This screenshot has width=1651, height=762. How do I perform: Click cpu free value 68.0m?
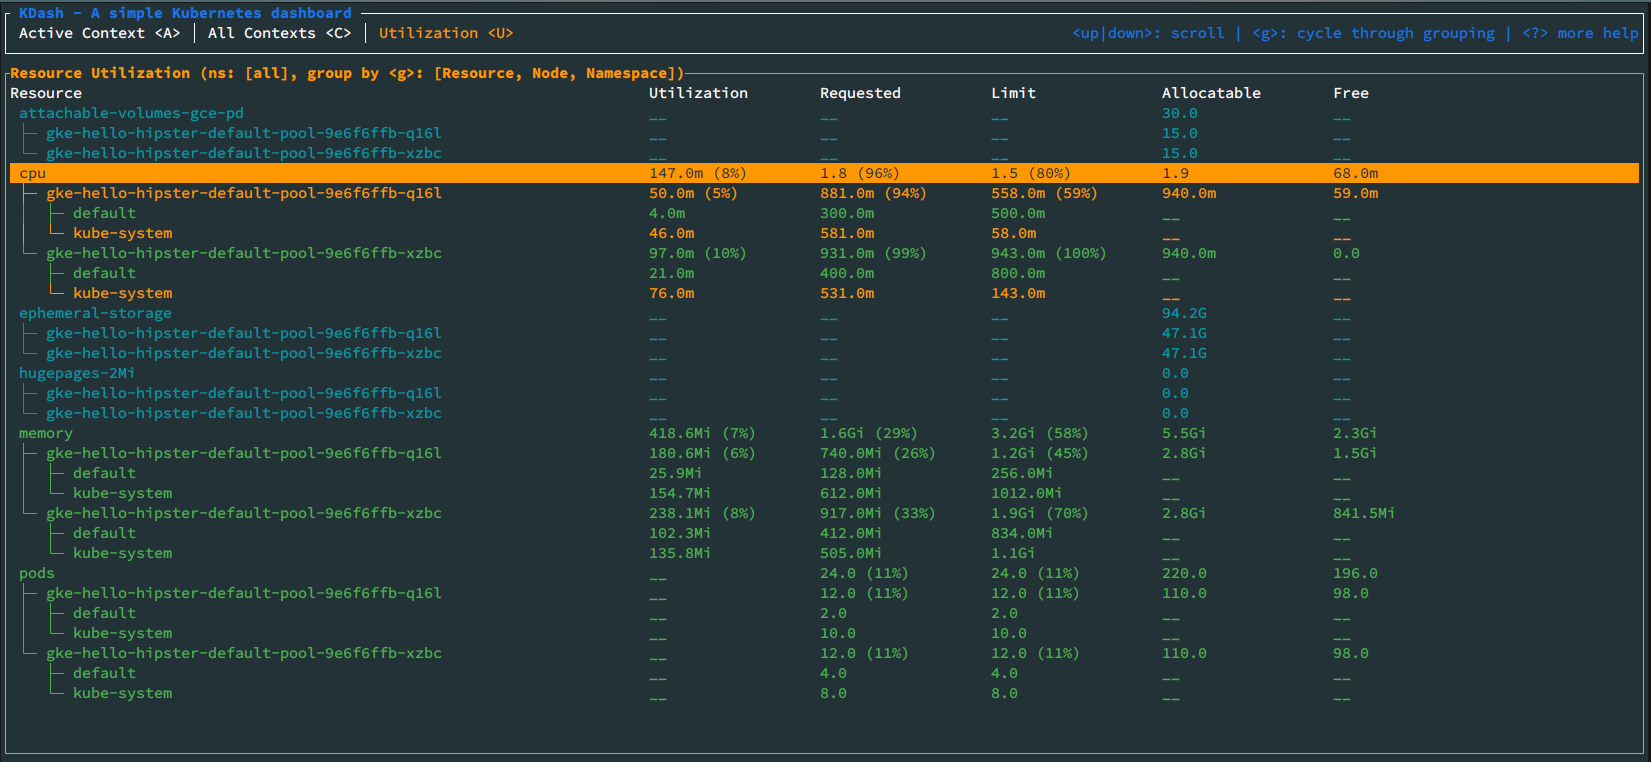(1356, 173)
